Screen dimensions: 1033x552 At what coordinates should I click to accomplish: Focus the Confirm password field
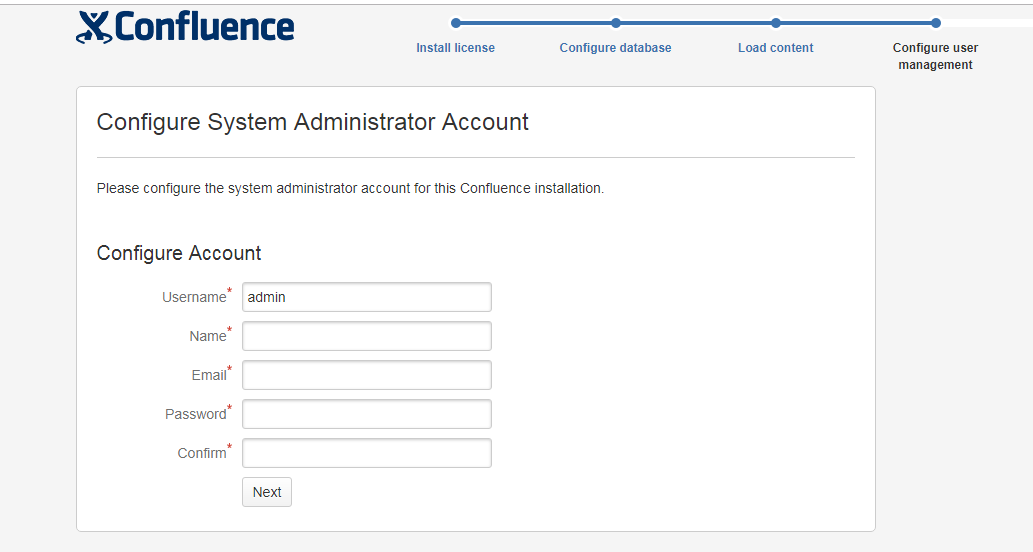[366, 453]
